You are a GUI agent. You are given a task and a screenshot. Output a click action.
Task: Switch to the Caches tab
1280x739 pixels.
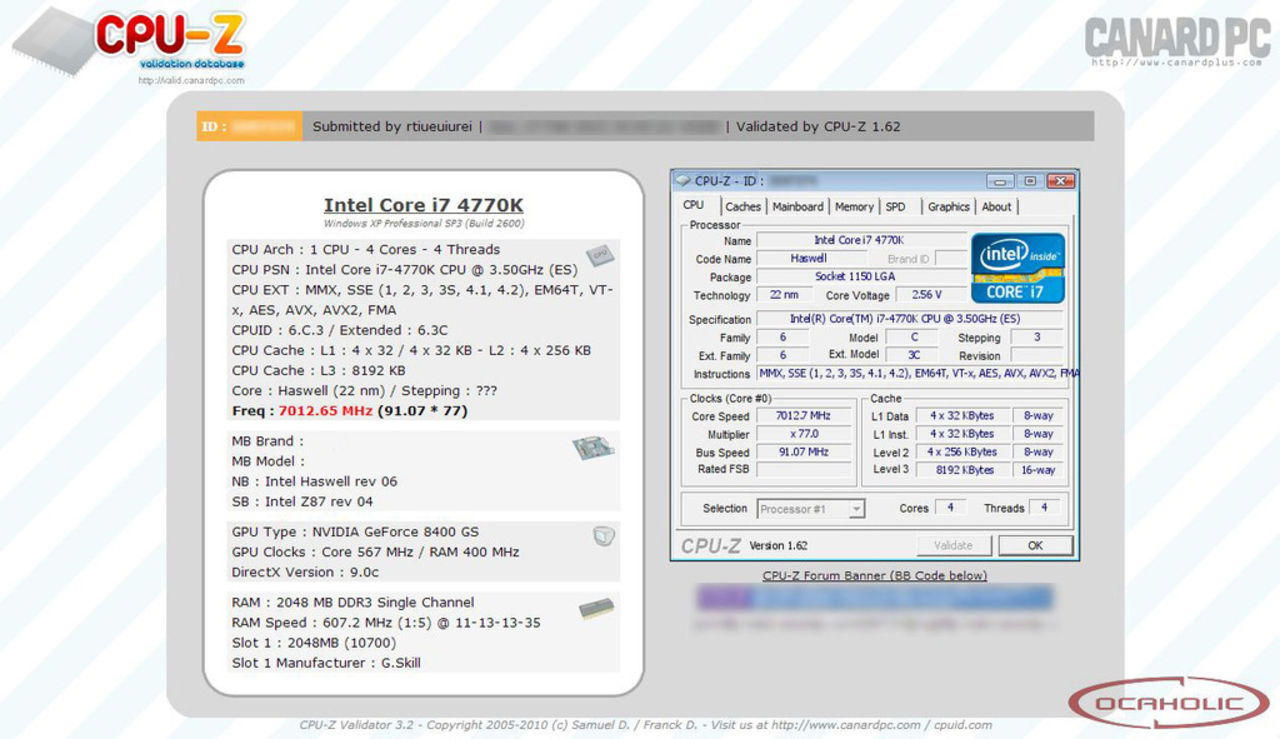(743, 206)
